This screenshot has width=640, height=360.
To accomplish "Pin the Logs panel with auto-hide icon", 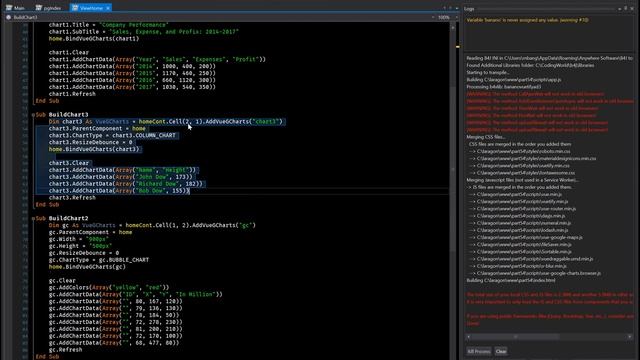I will [x=626, y=8].
